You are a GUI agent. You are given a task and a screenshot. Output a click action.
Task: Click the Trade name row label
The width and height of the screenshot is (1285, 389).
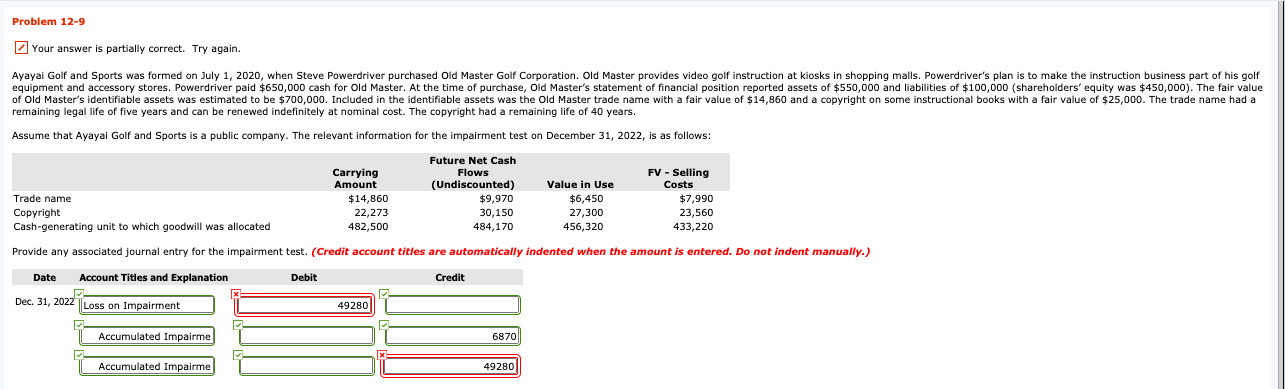[42, 199]
